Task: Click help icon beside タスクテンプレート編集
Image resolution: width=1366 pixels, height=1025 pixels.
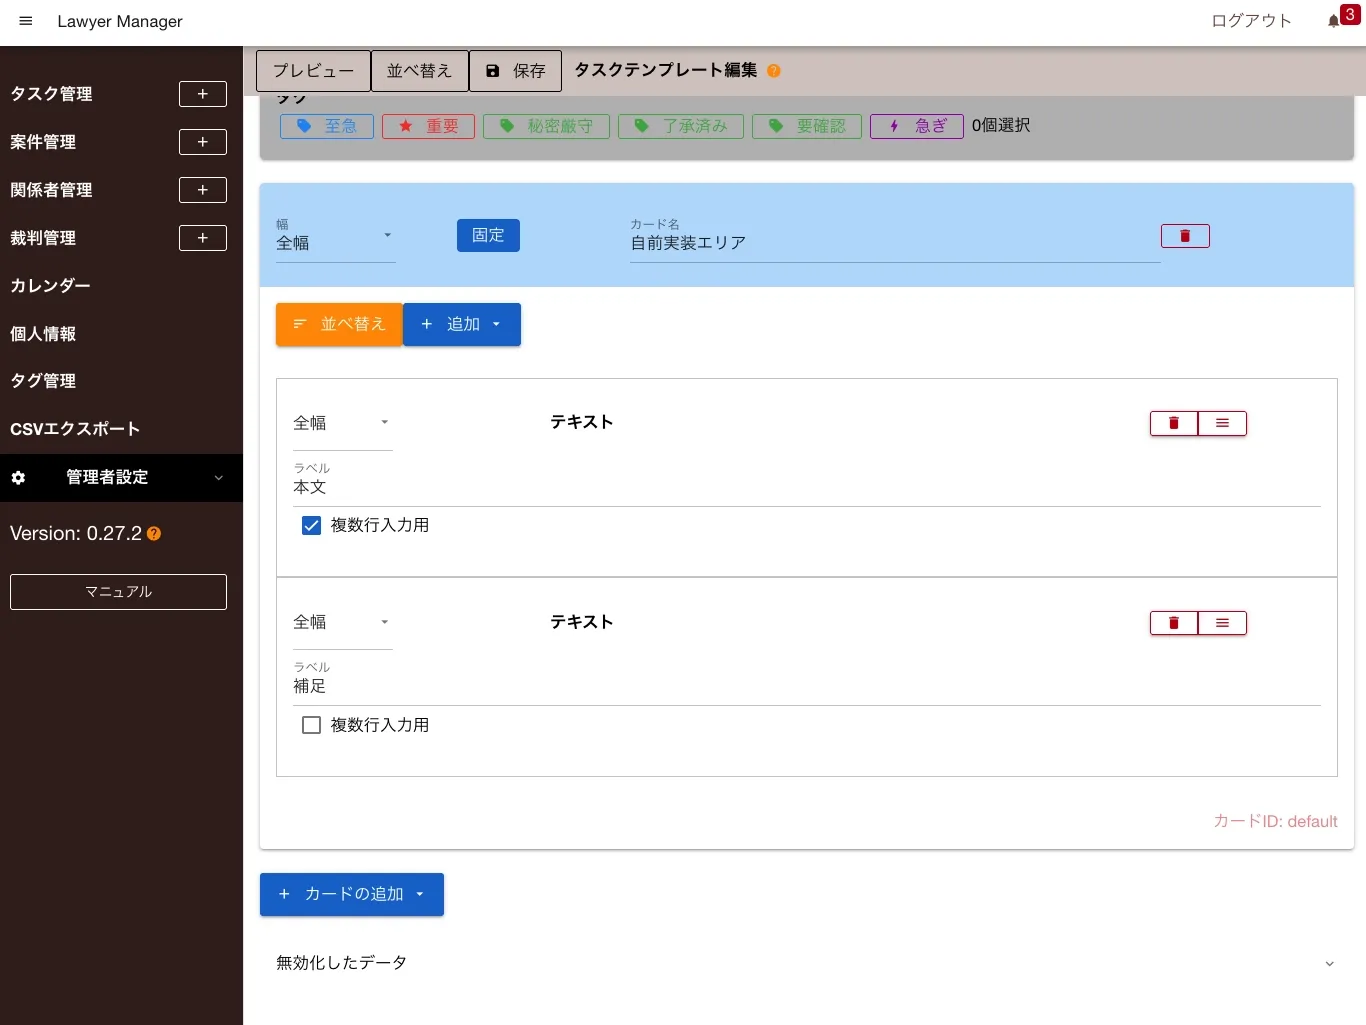Action: [773, 71]
